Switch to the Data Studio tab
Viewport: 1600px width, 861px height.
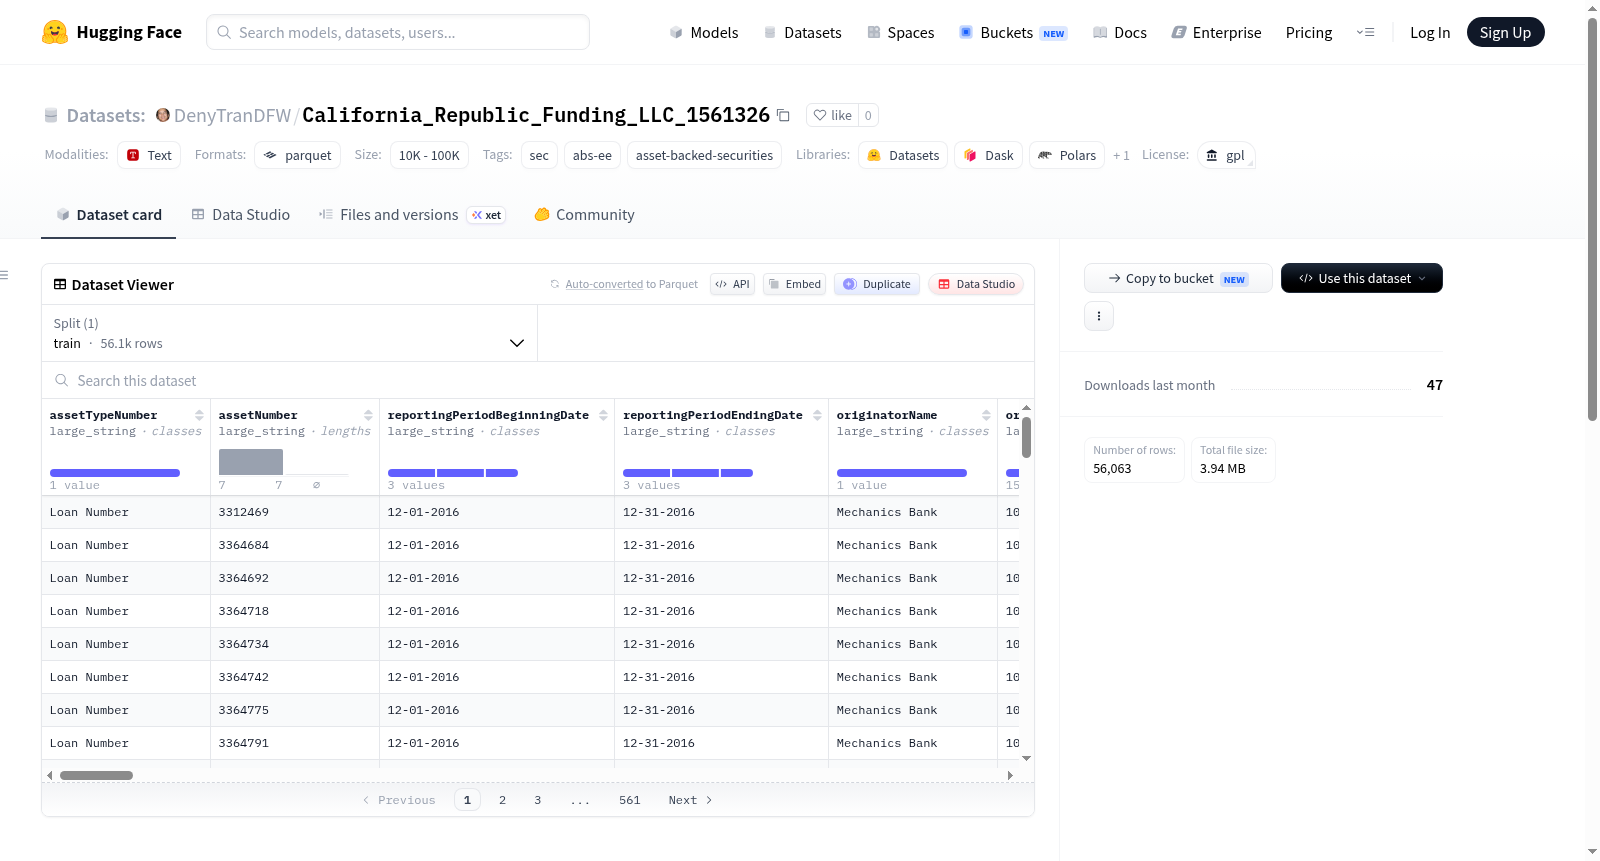click(x=240, y=215)
